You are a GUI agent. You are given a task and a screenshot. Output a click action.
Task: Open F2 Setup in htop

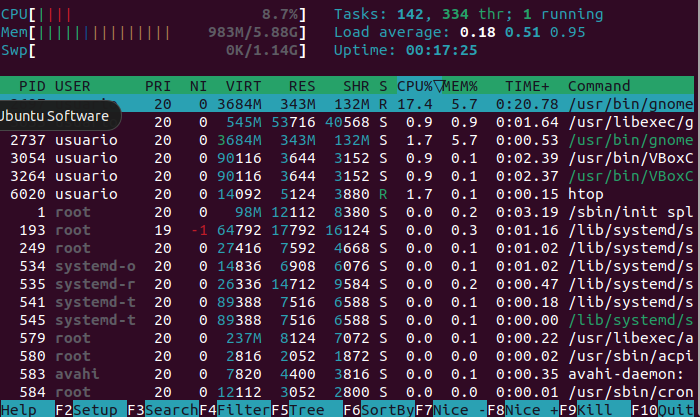point(92,409)
